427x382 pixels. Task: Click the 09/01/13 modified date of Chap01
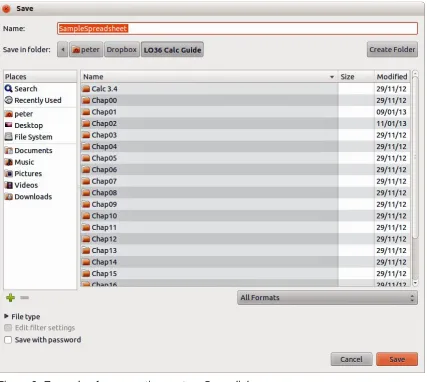tap(392, 112)
